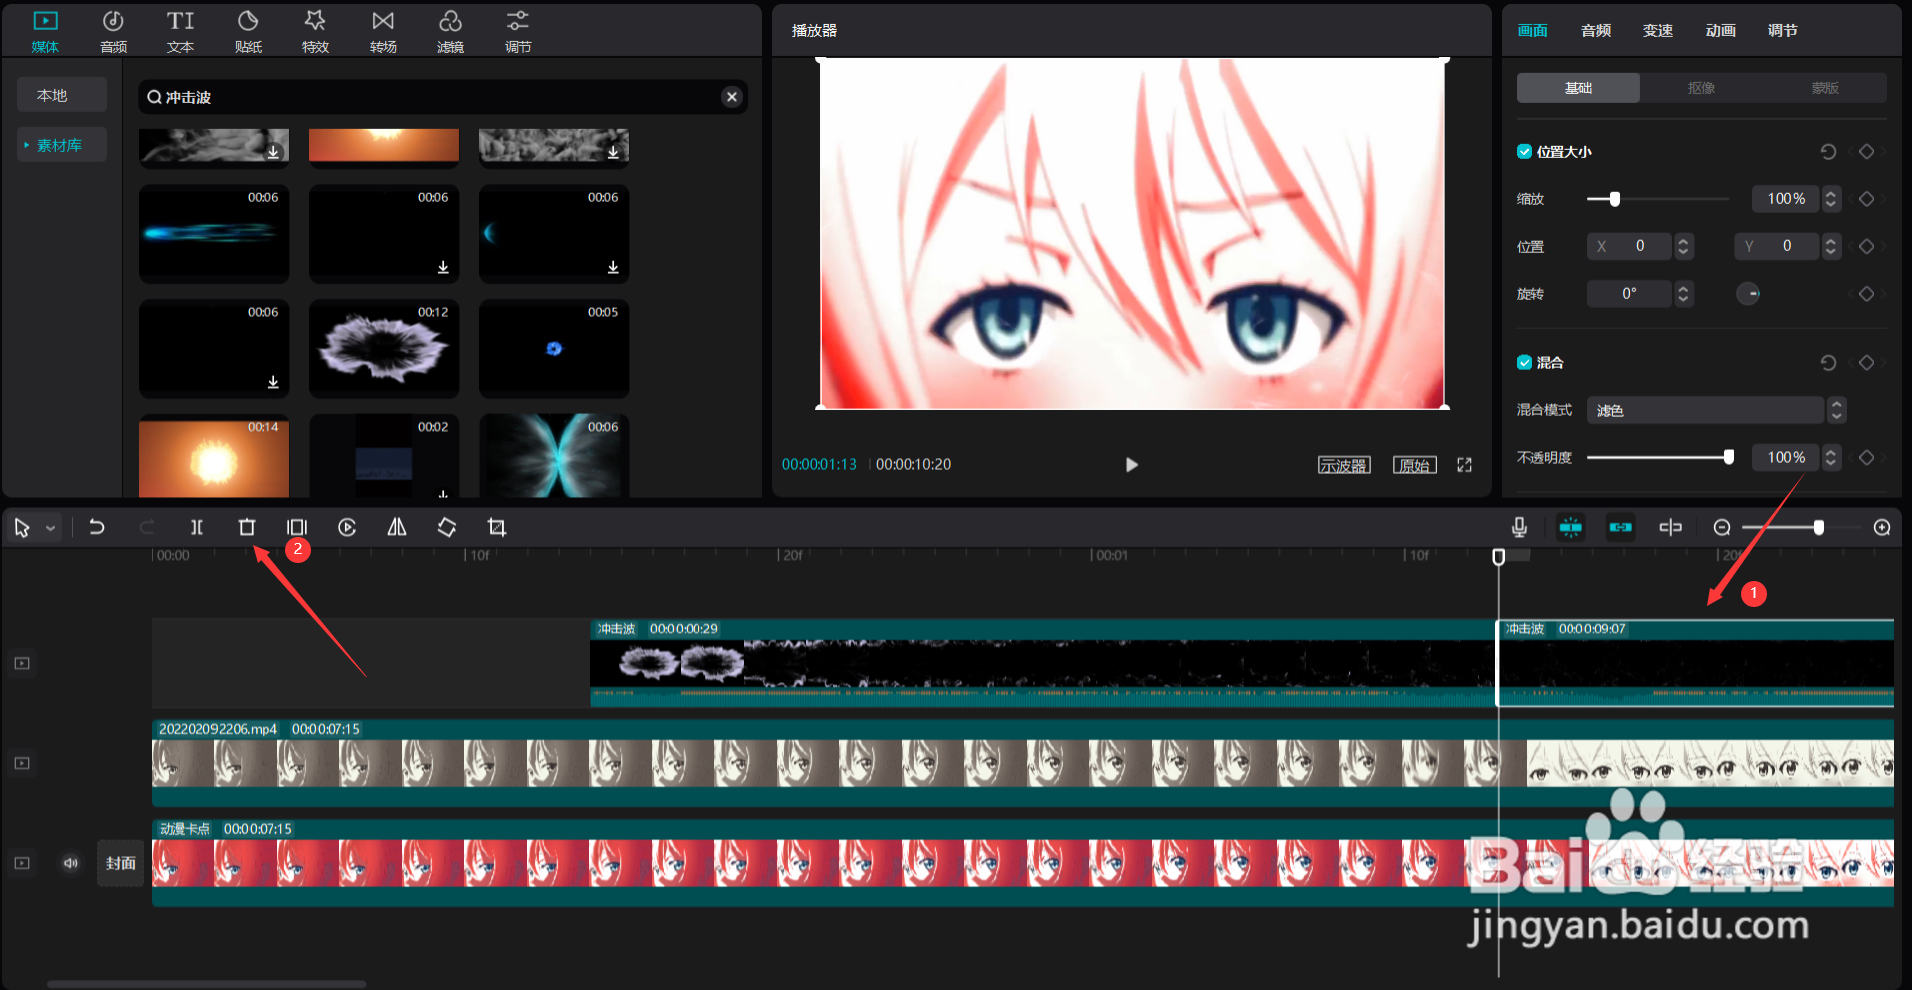Click the 旋转 rotation angle field
This screenshot has width=1912, height=990.
(1629, 294)
